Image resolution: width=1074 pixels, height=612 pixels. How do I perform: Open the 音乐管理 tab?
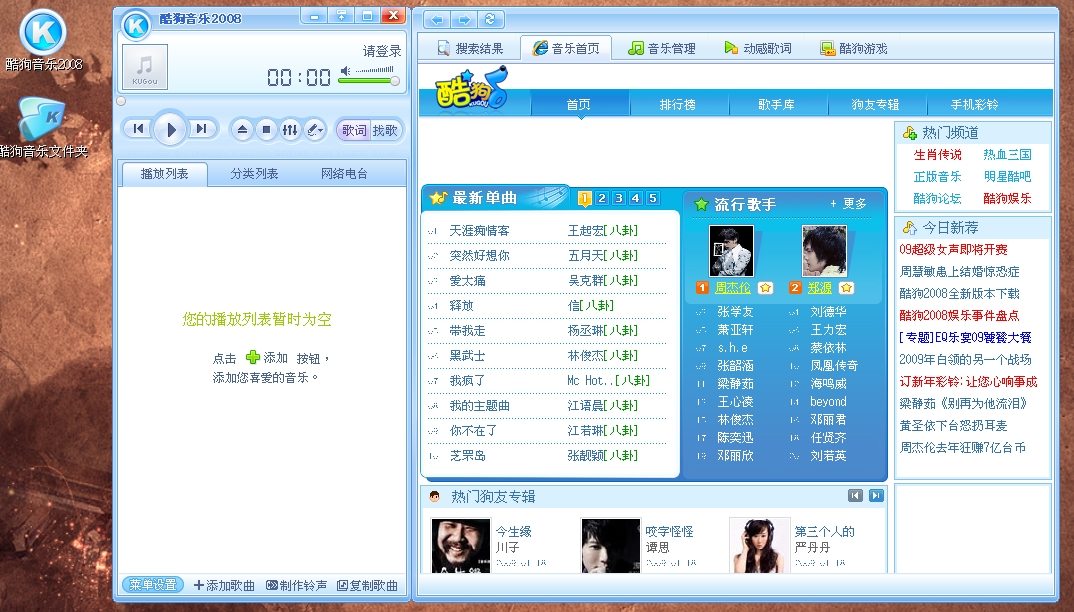coord(662,48)
